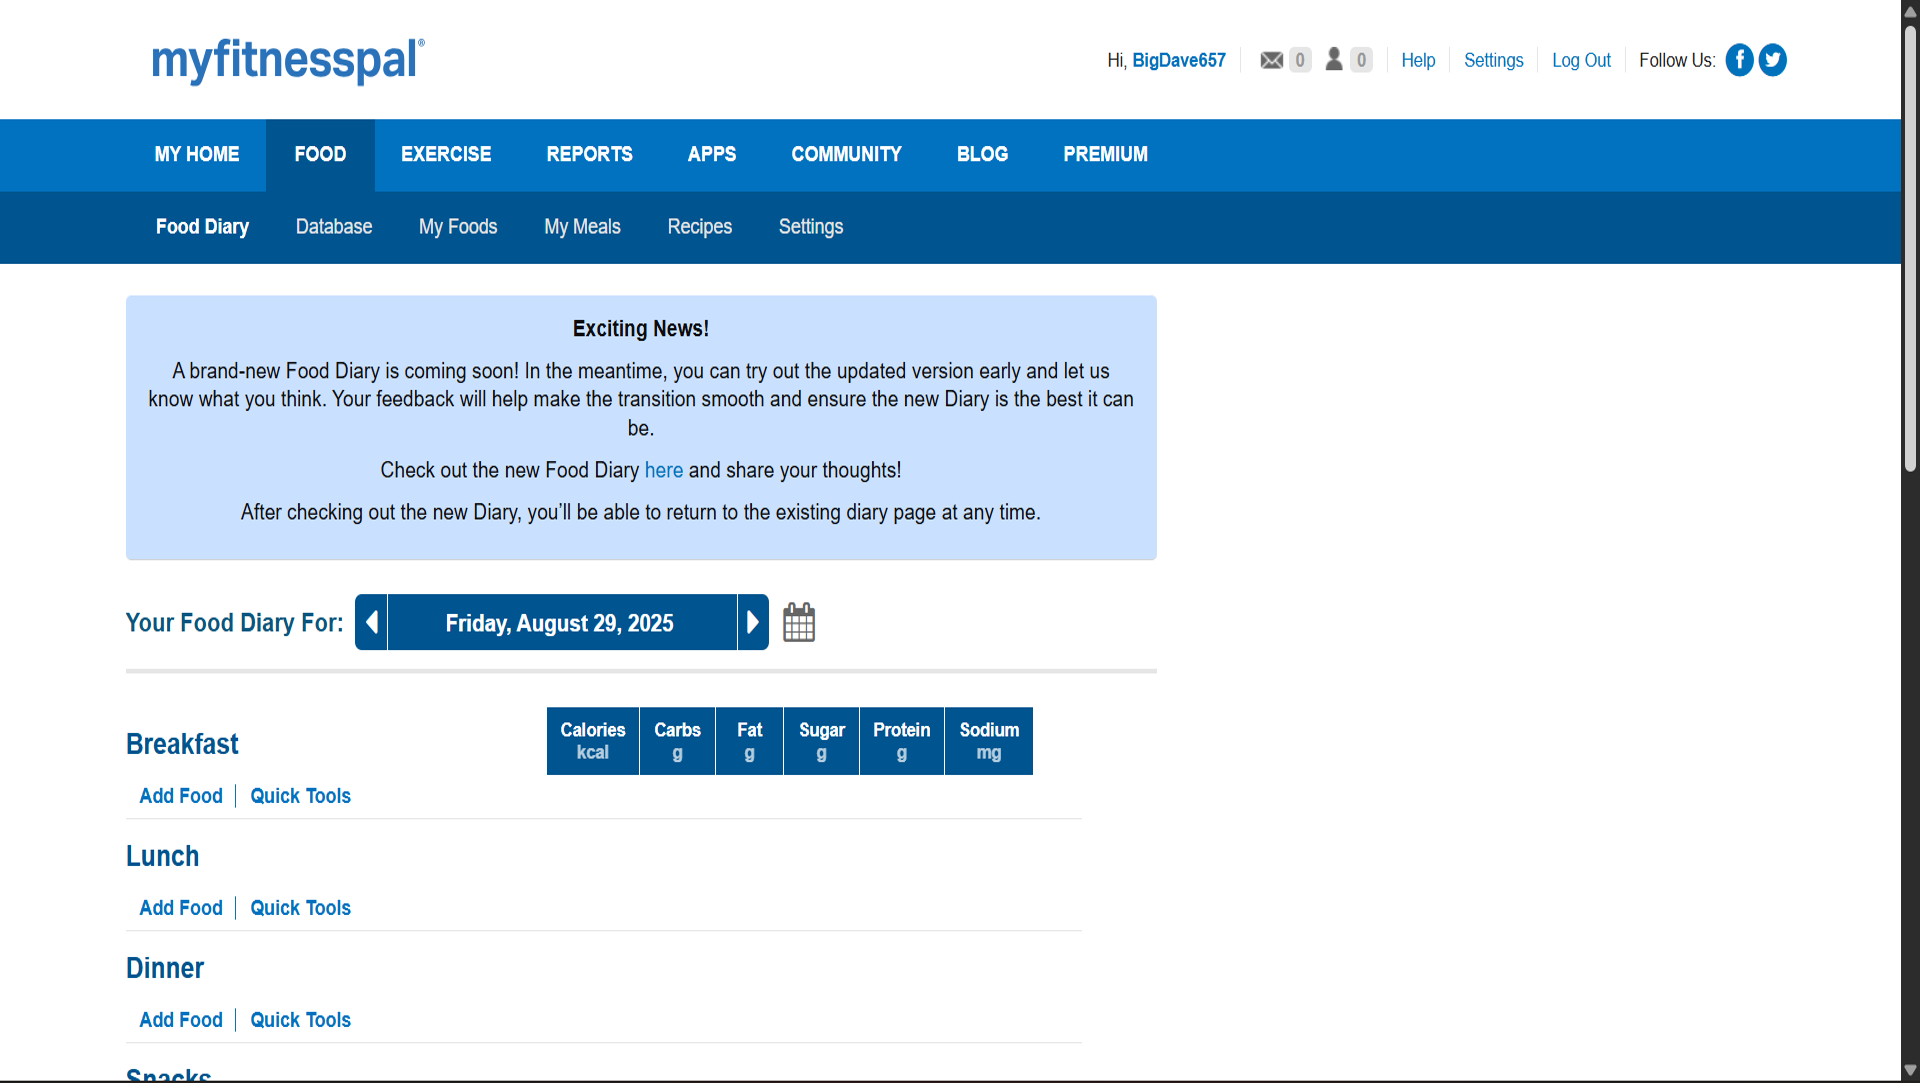Open the Facebook follow icon
Viewport: 1920px width, 1083px height.
coord(1739,60)
